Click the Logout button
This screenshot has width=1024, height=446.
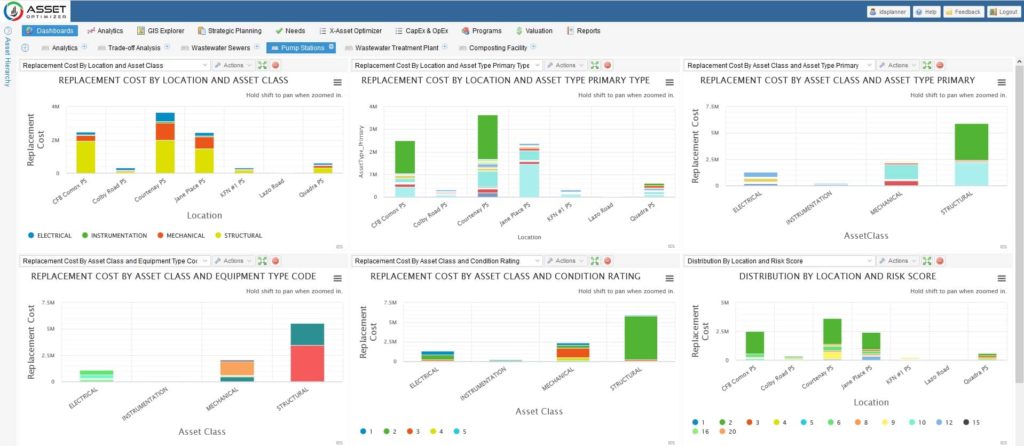point(1000,12)
